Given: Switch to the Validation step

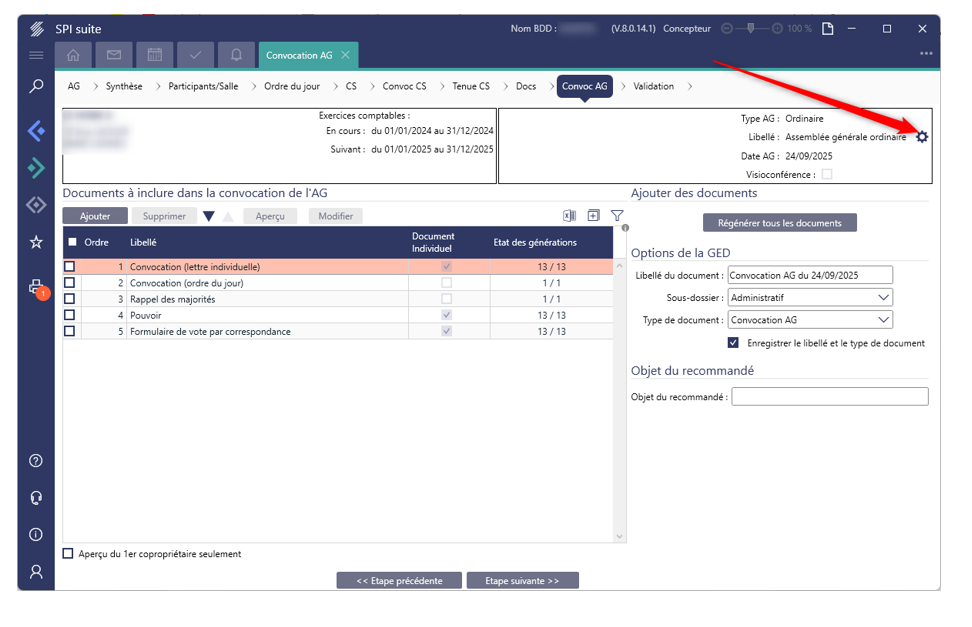Looking at the screenshot, I should (653, 87).
